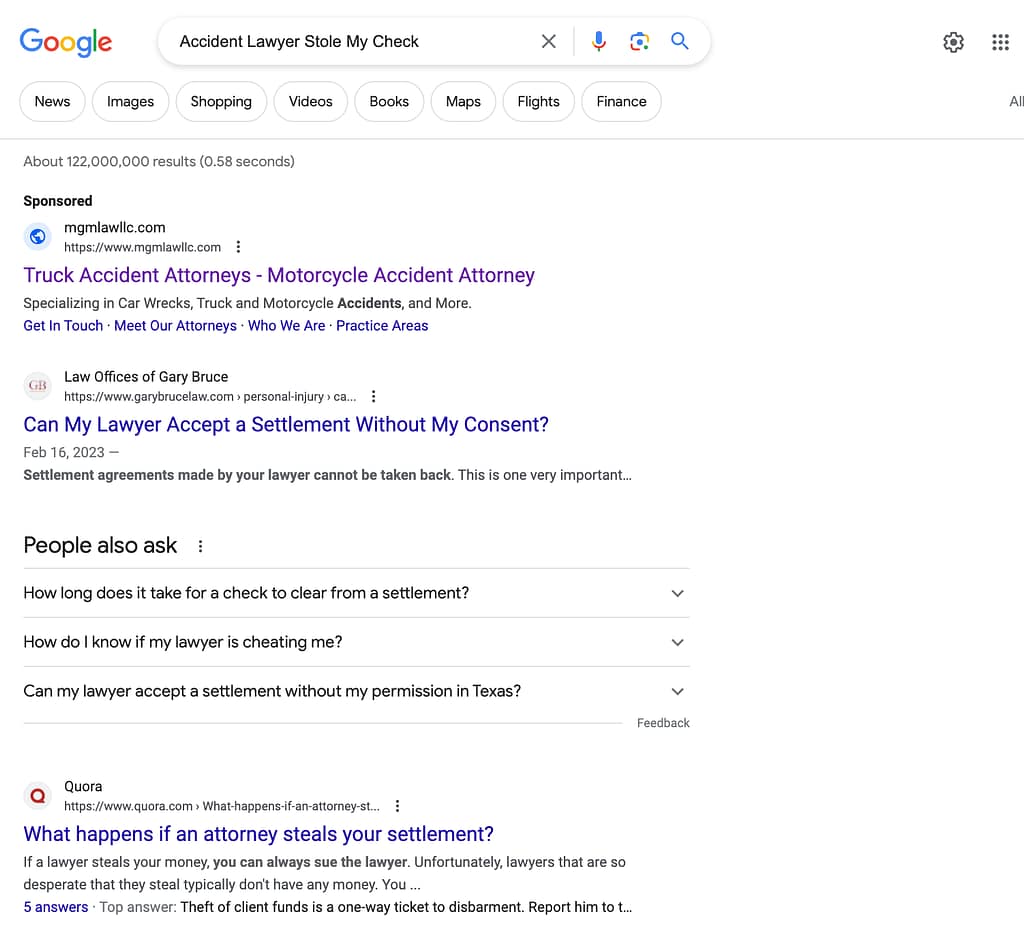Expand 'How do I know if my lawyer is cheating' question
1024x931 pixels.
coord(357,642)
